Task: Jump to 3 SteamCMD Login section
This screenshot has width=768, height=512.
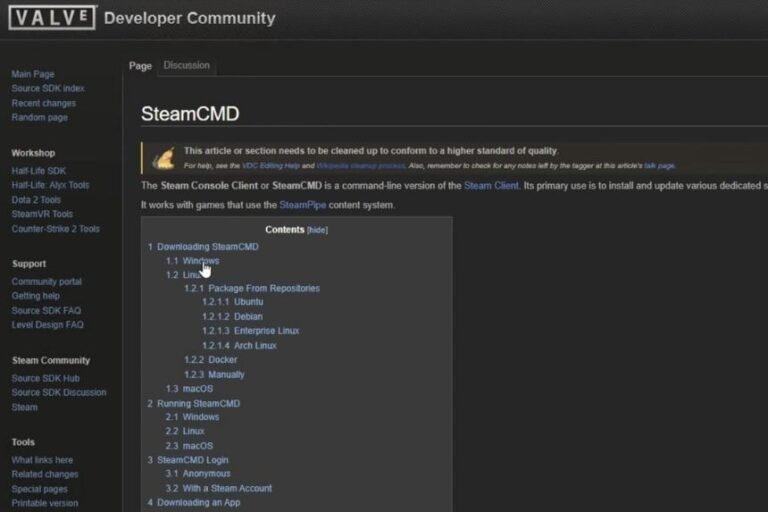Action: tap(188, 460)
